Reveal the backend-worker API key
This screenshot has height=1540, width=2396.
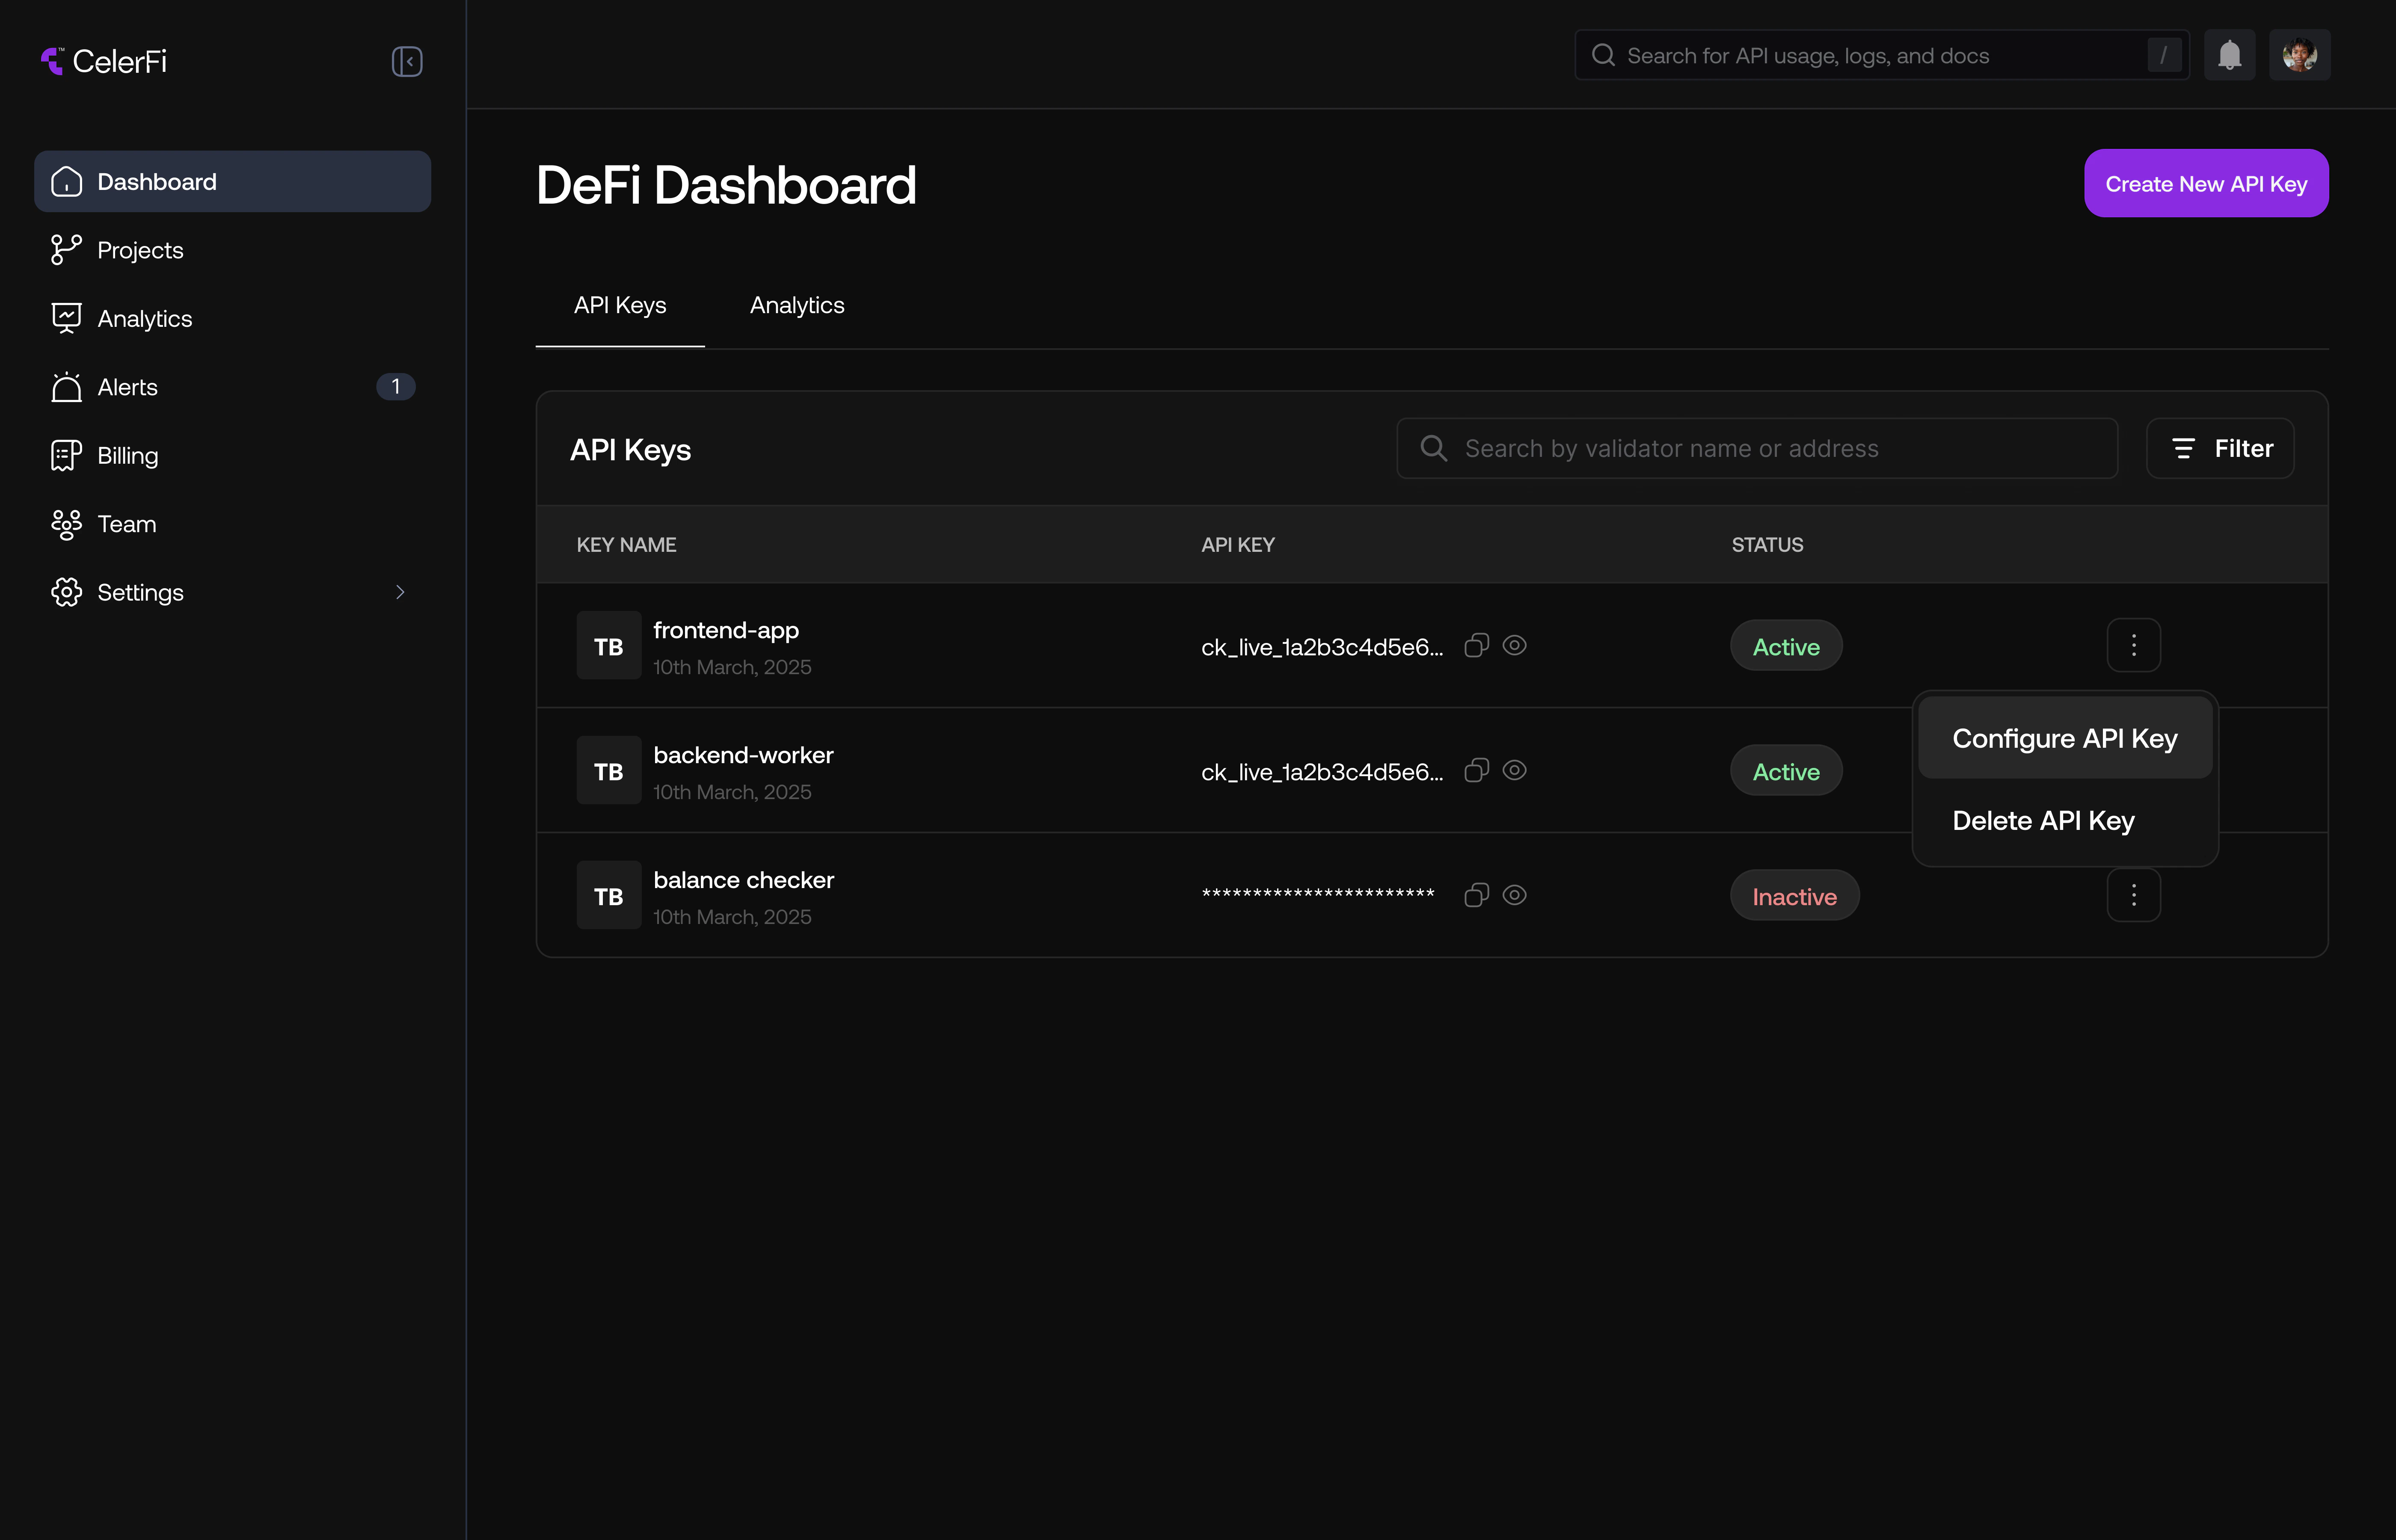pyautogui.click(x=1514, y=770)
